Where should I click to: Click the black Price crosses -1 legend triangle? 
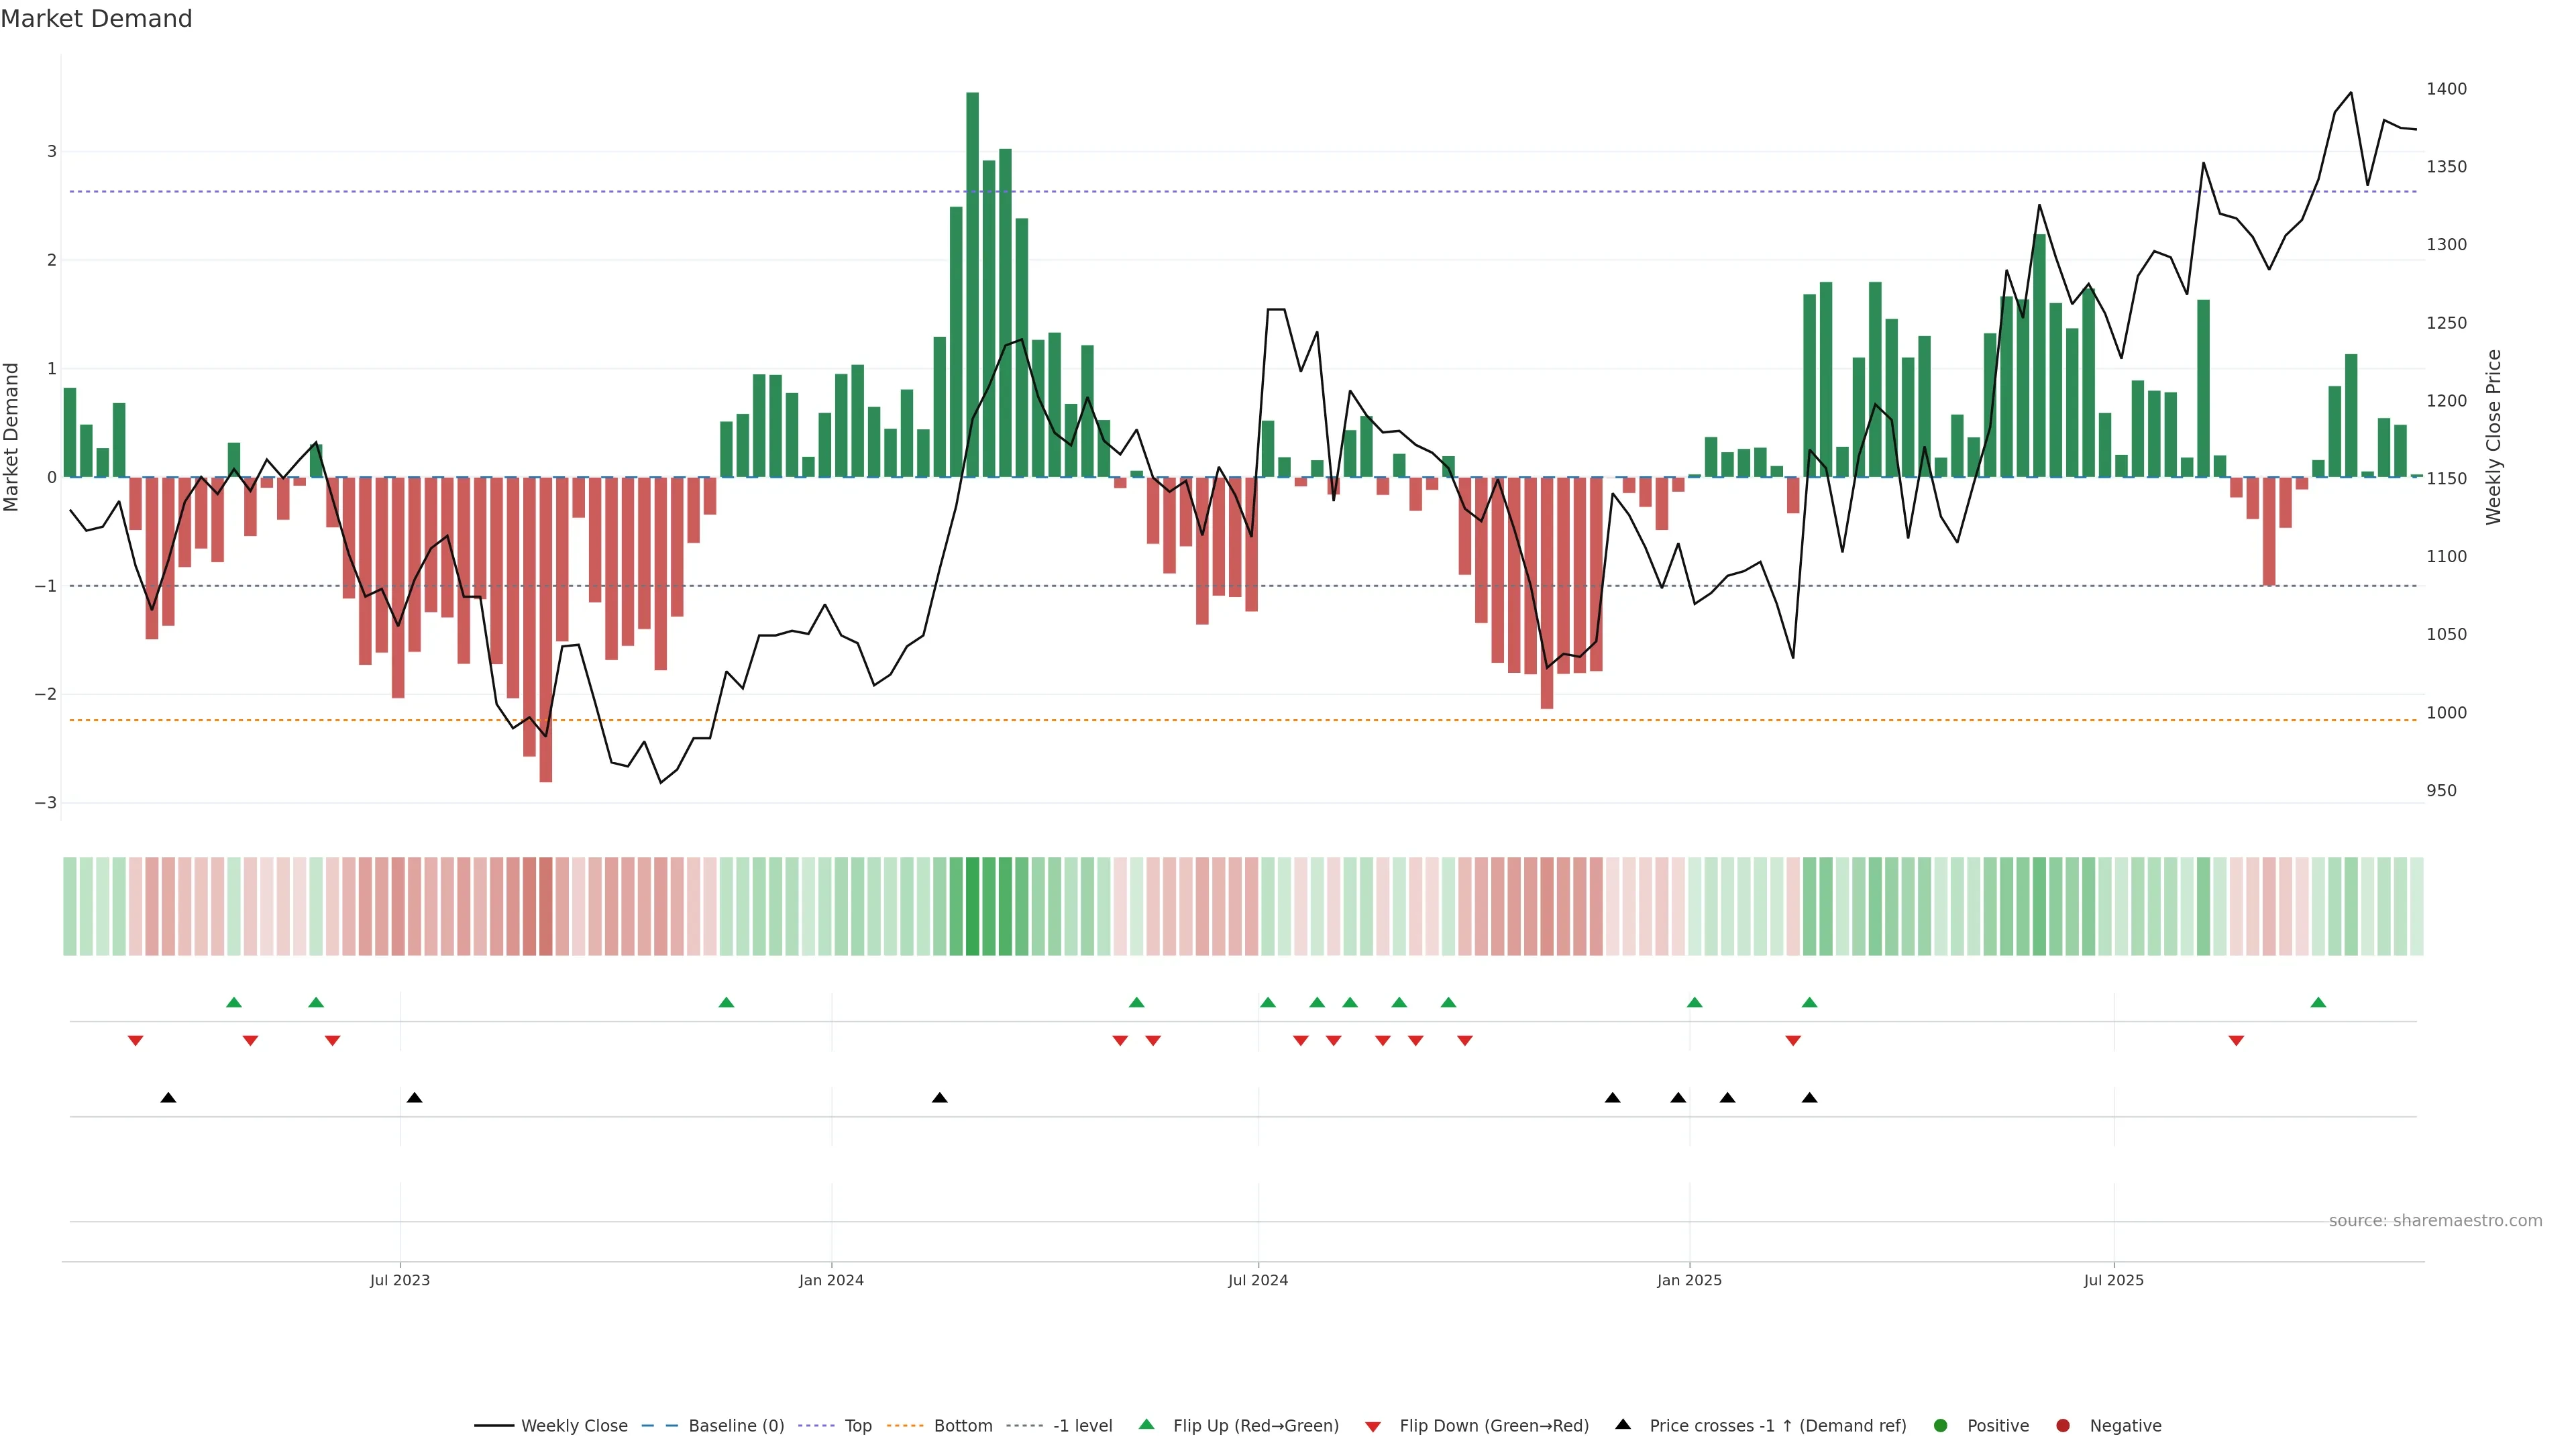point(1622,1424)
